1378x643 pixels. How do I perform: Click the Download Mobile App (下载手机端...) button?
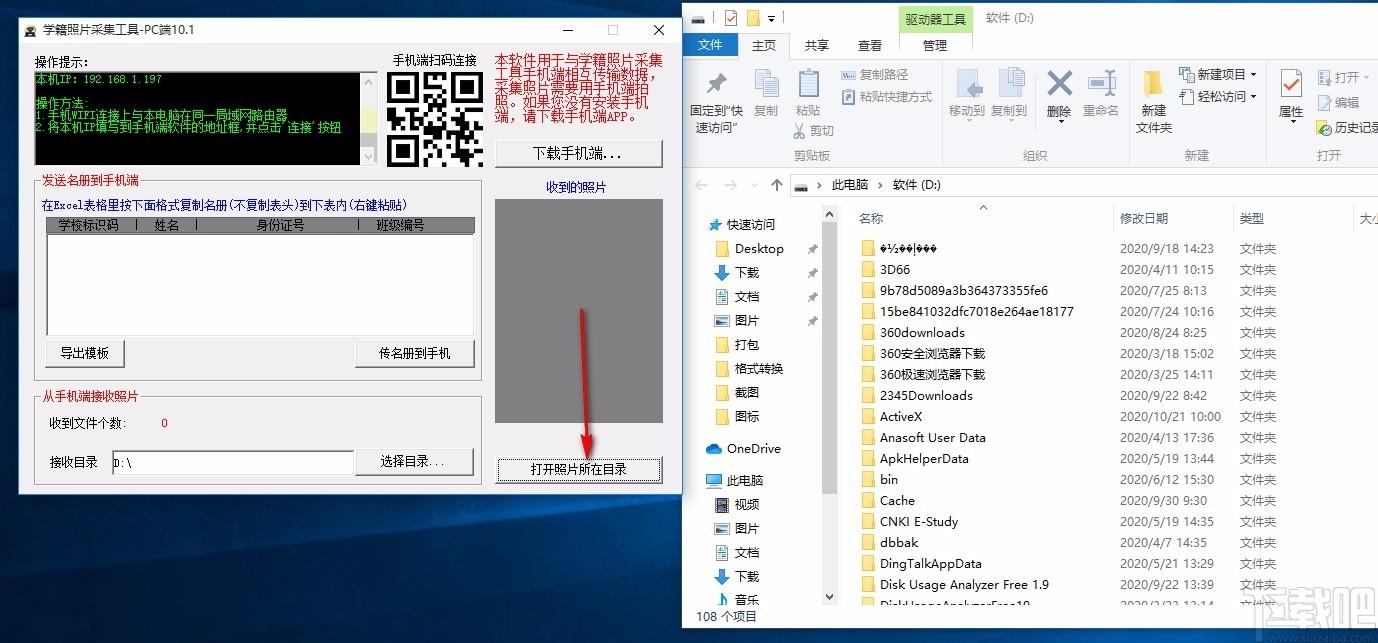coord(578,154)
